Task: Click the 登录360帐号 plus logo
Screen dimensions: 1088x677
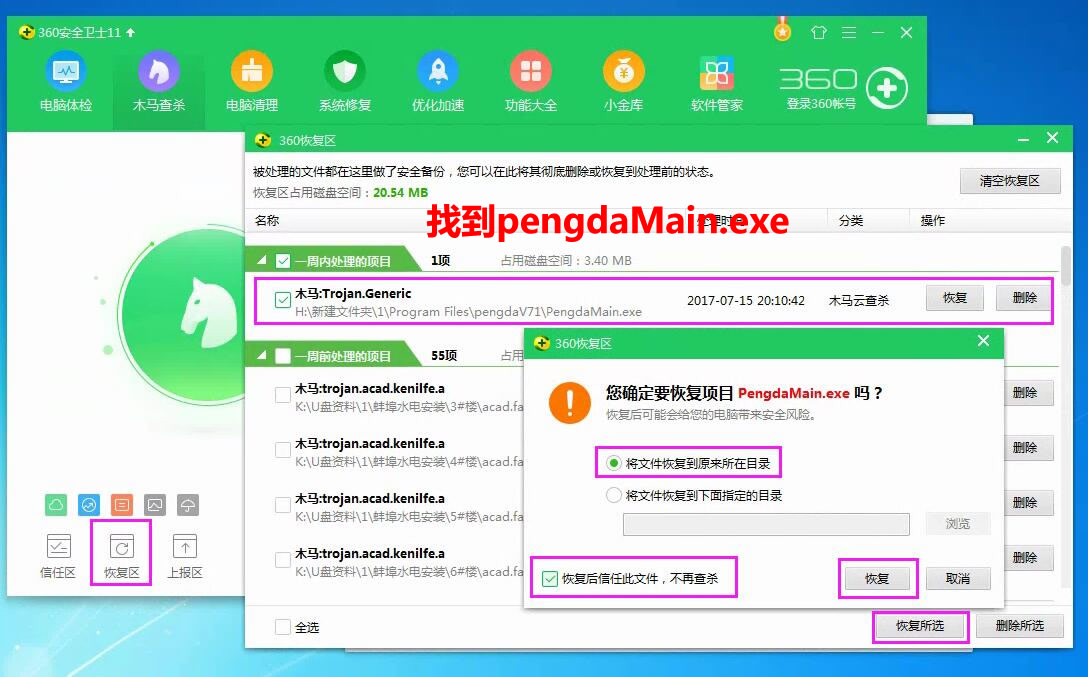Action: [x=887, y=88]
